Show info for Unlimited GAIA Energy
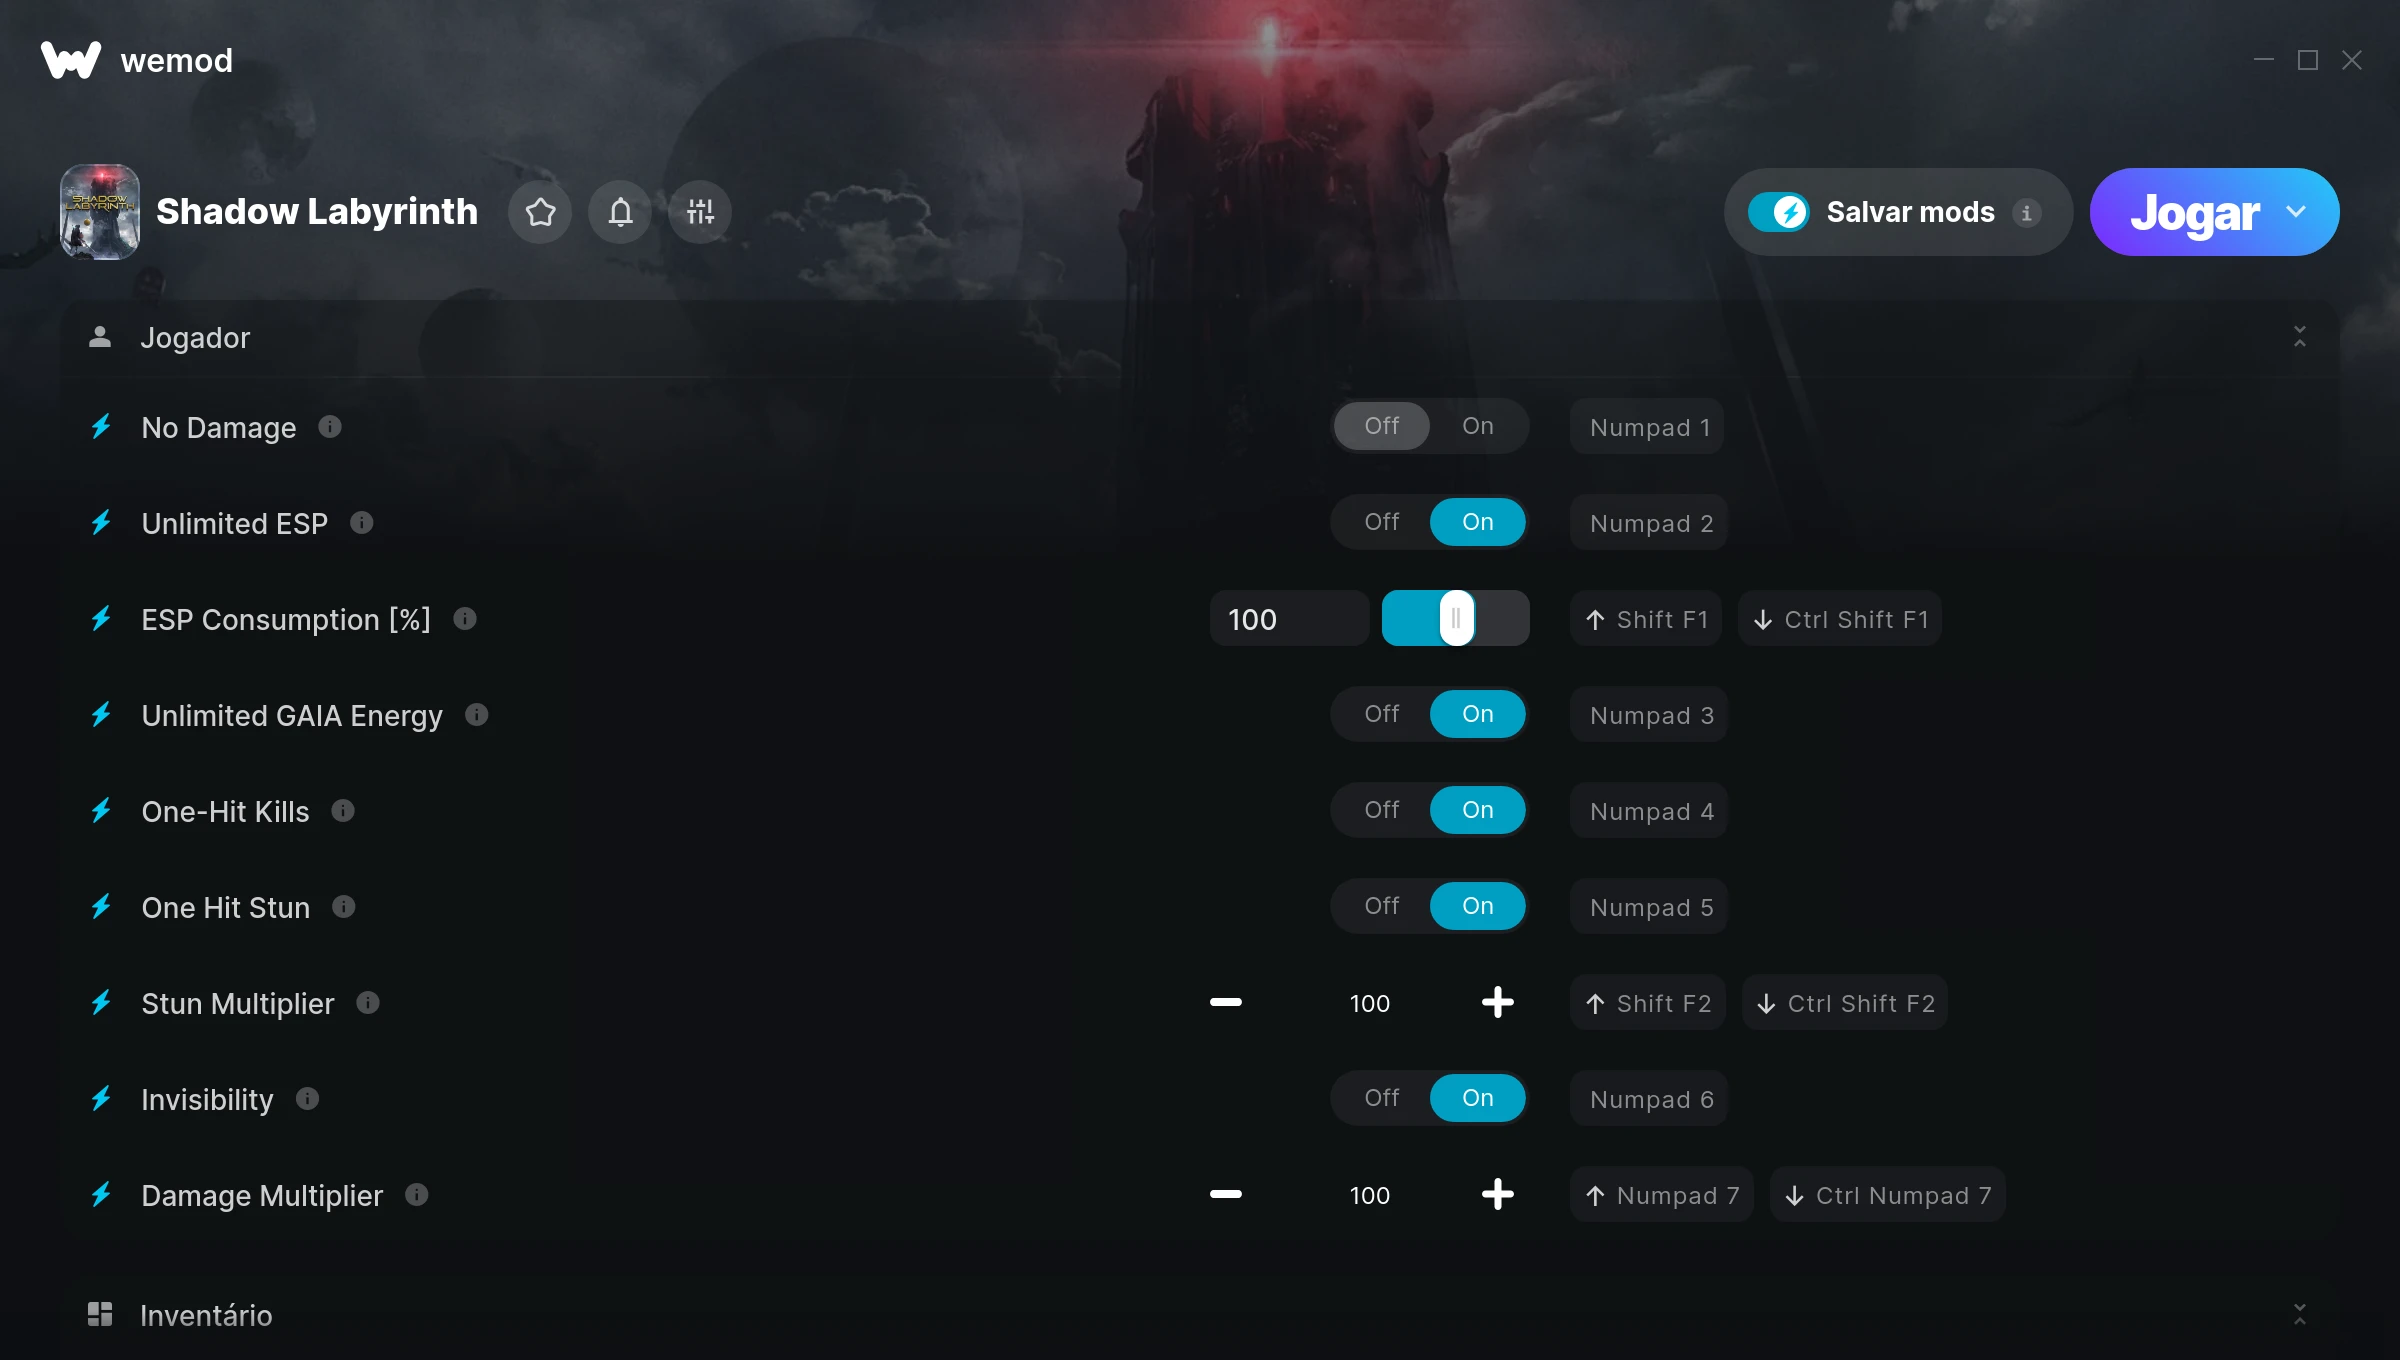2400x1360 pixels. coord(477,715)
